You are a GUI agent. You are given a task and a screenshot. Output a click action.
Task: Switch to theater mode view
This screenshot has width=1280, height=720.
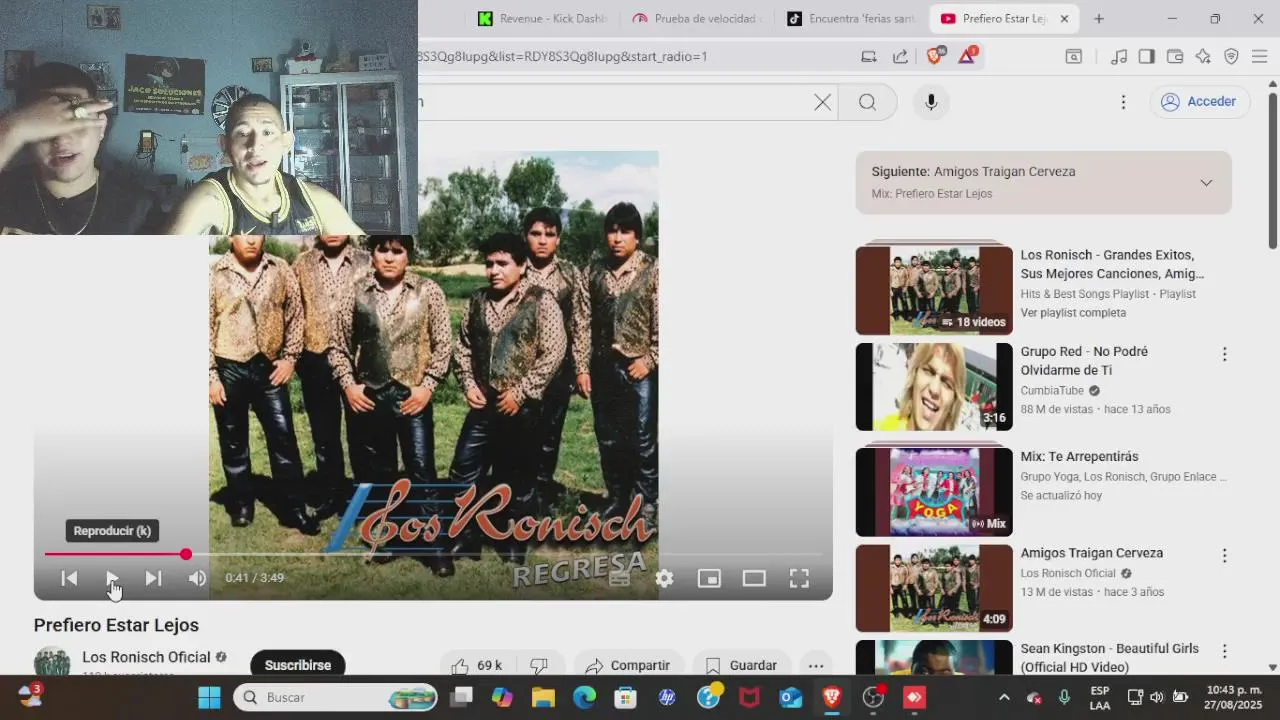coord(754,578)
